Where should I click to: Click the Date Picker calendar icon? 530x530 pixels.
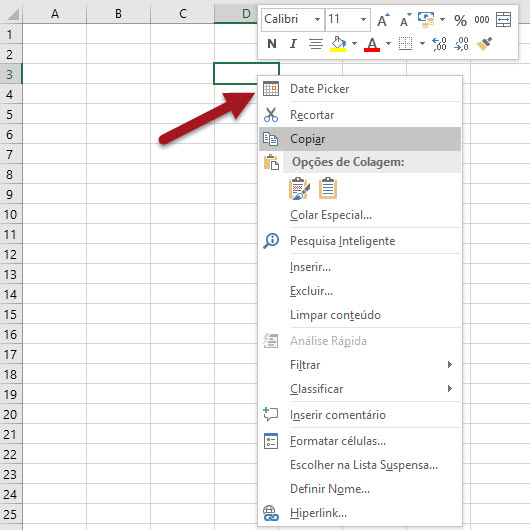coord(271,89)
